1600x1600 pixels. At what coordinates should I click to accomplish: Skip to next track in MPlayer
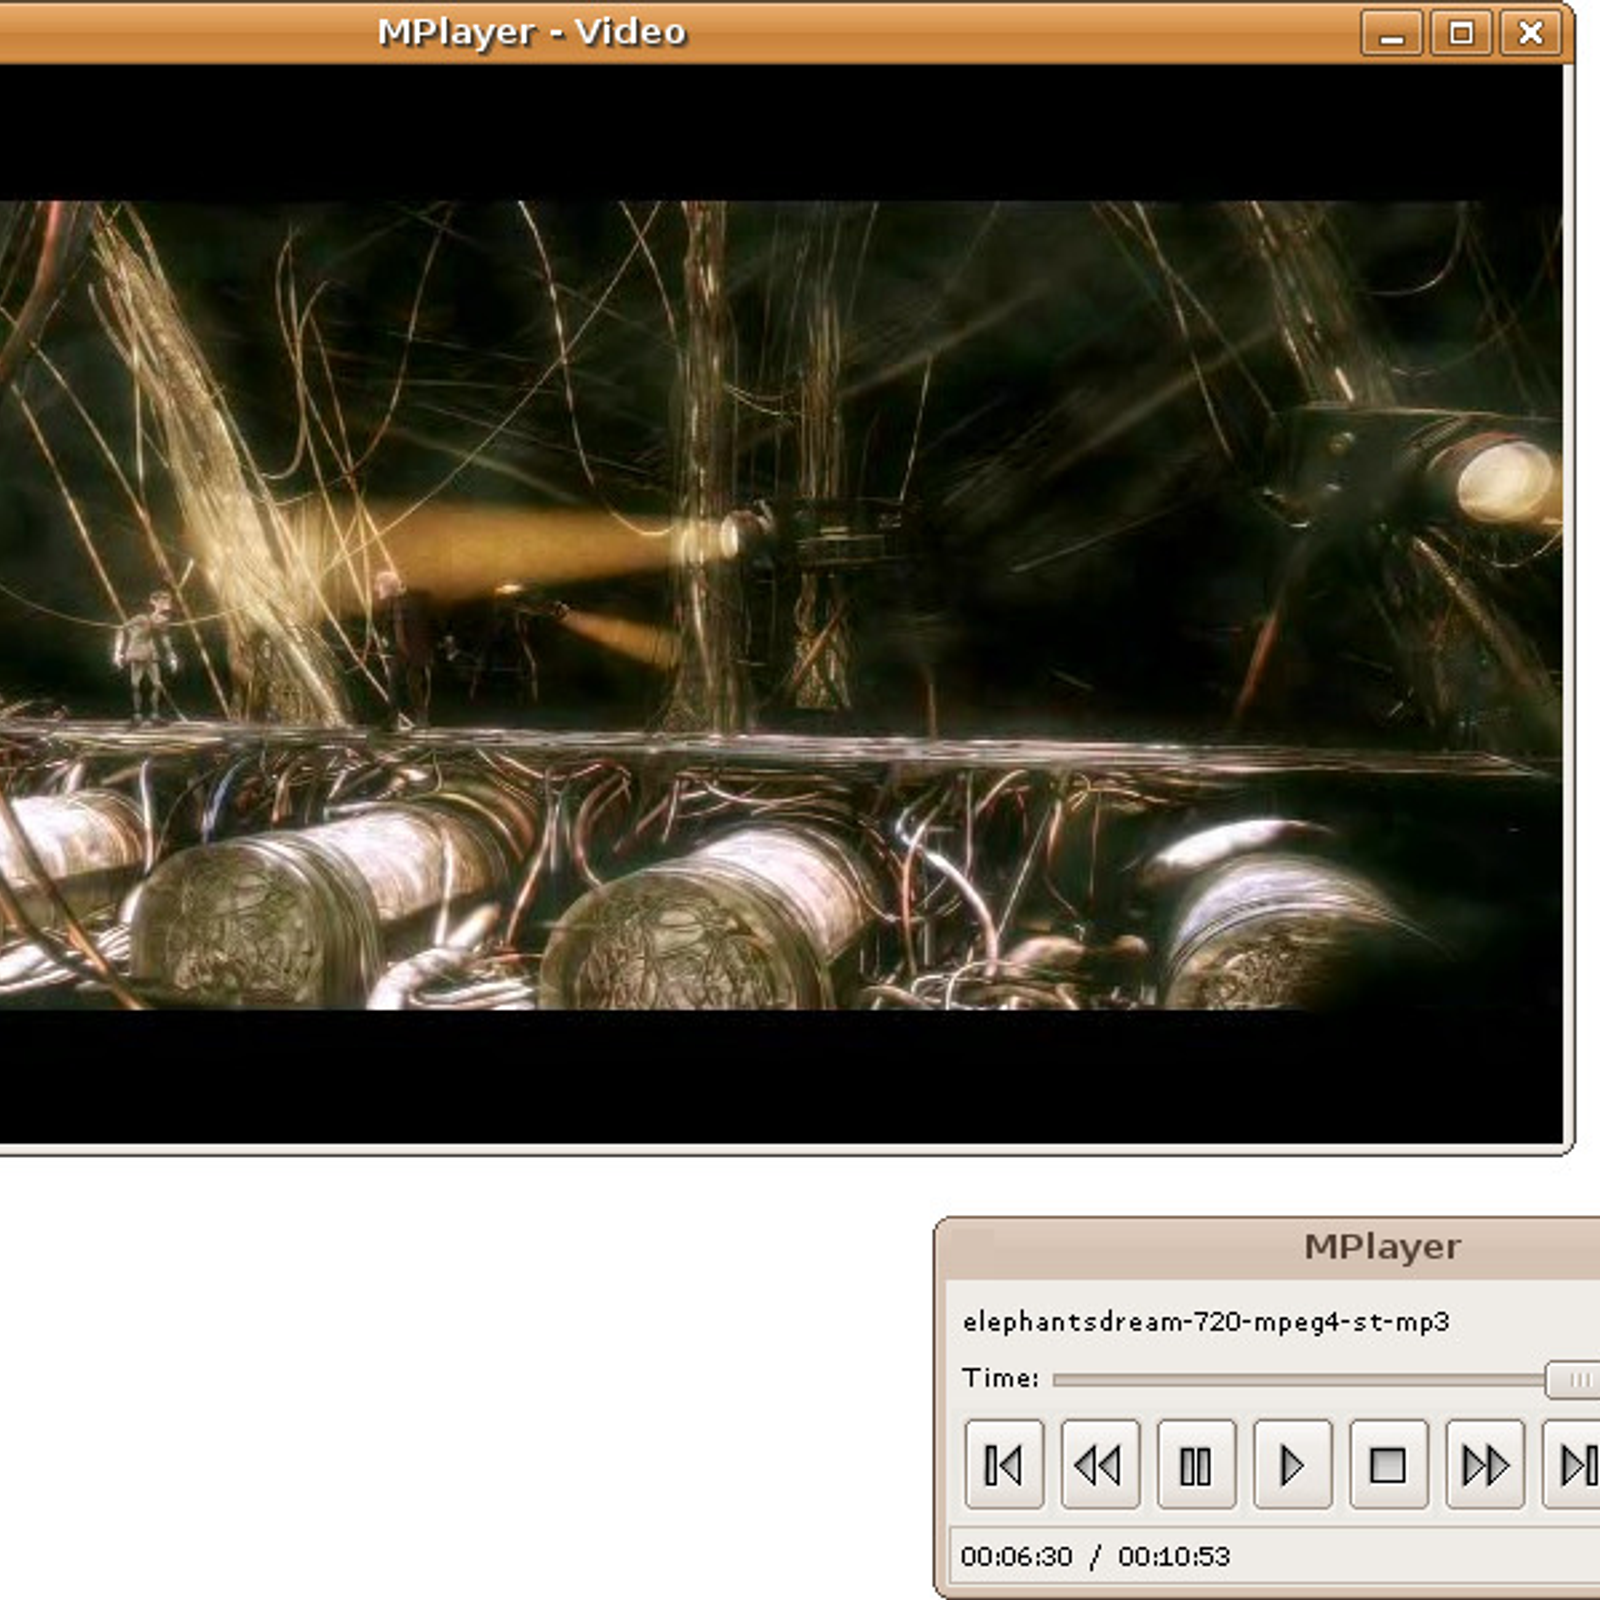pyautogui.click(x=1572, y=1465)
